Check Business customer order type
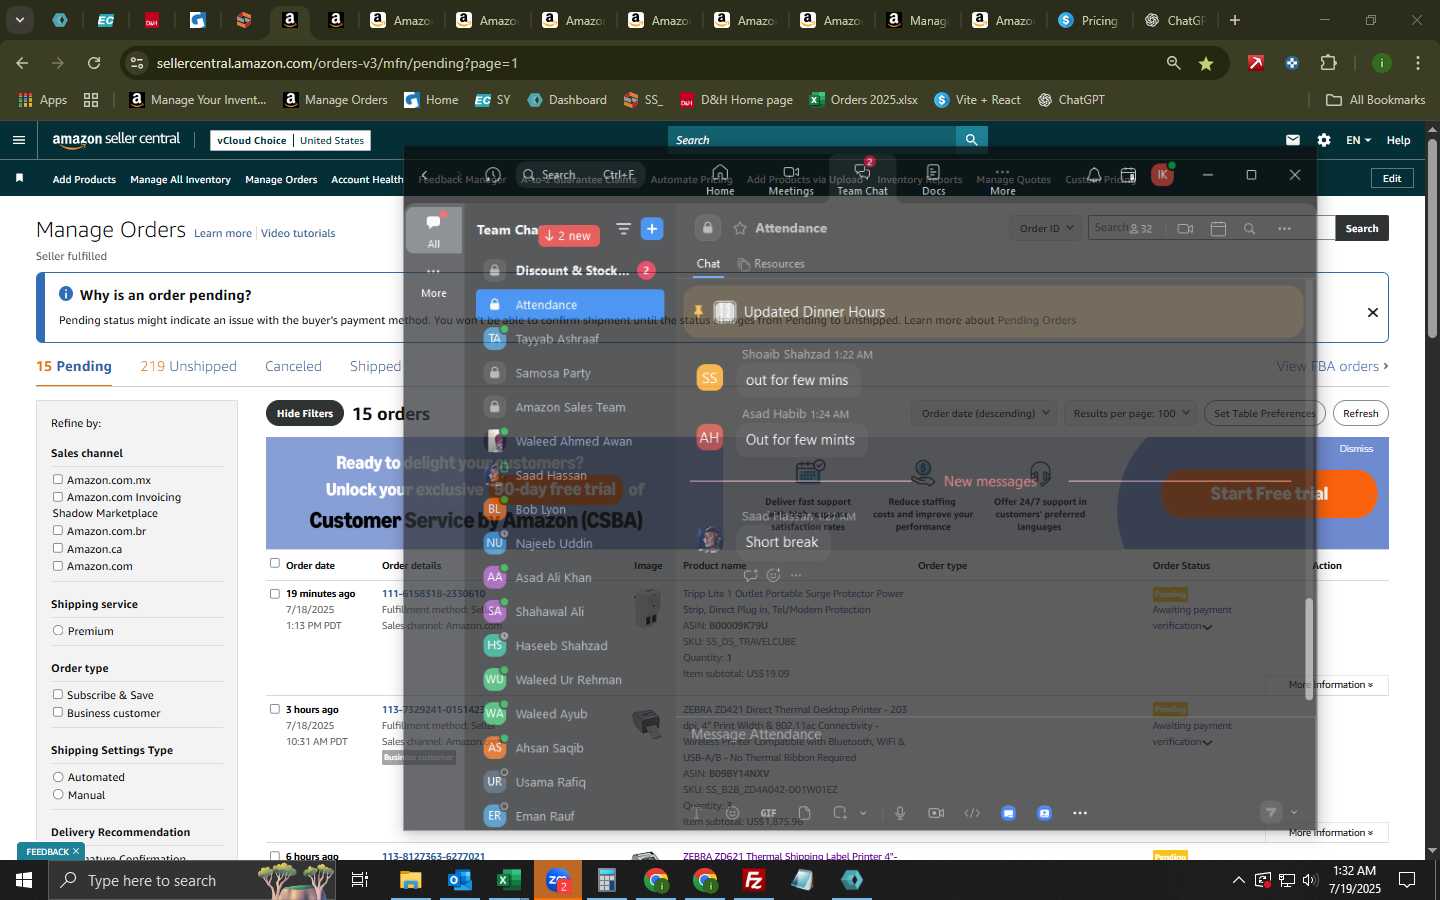Screen dimensions: 1440x900 tap(58, 713)
